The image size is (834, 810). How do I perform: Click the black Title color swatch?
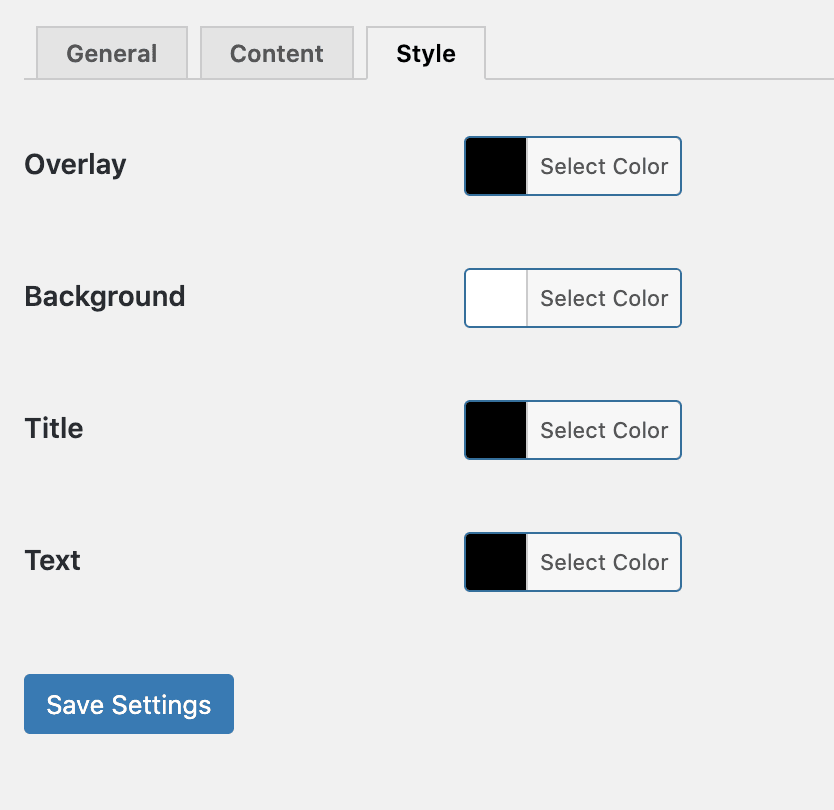point(496,430)
